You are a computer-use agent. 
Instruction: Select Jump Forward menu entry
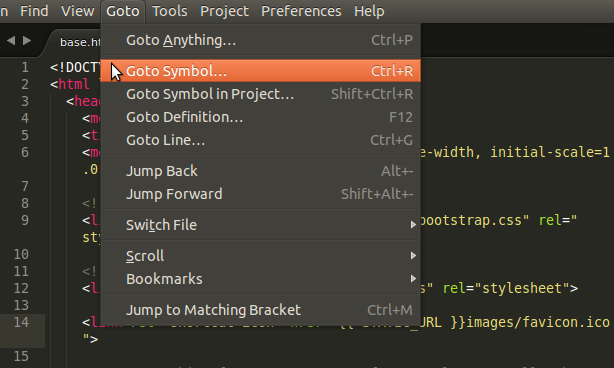tap(261, 194)
